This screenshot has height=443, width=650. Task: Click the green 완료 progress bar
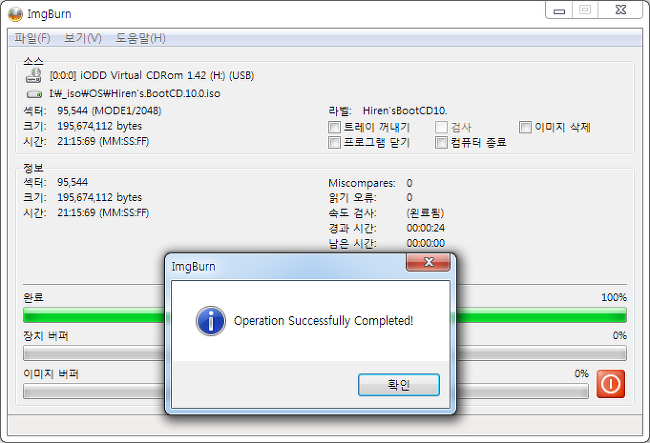pyautogui.click(x=325, y=315)
